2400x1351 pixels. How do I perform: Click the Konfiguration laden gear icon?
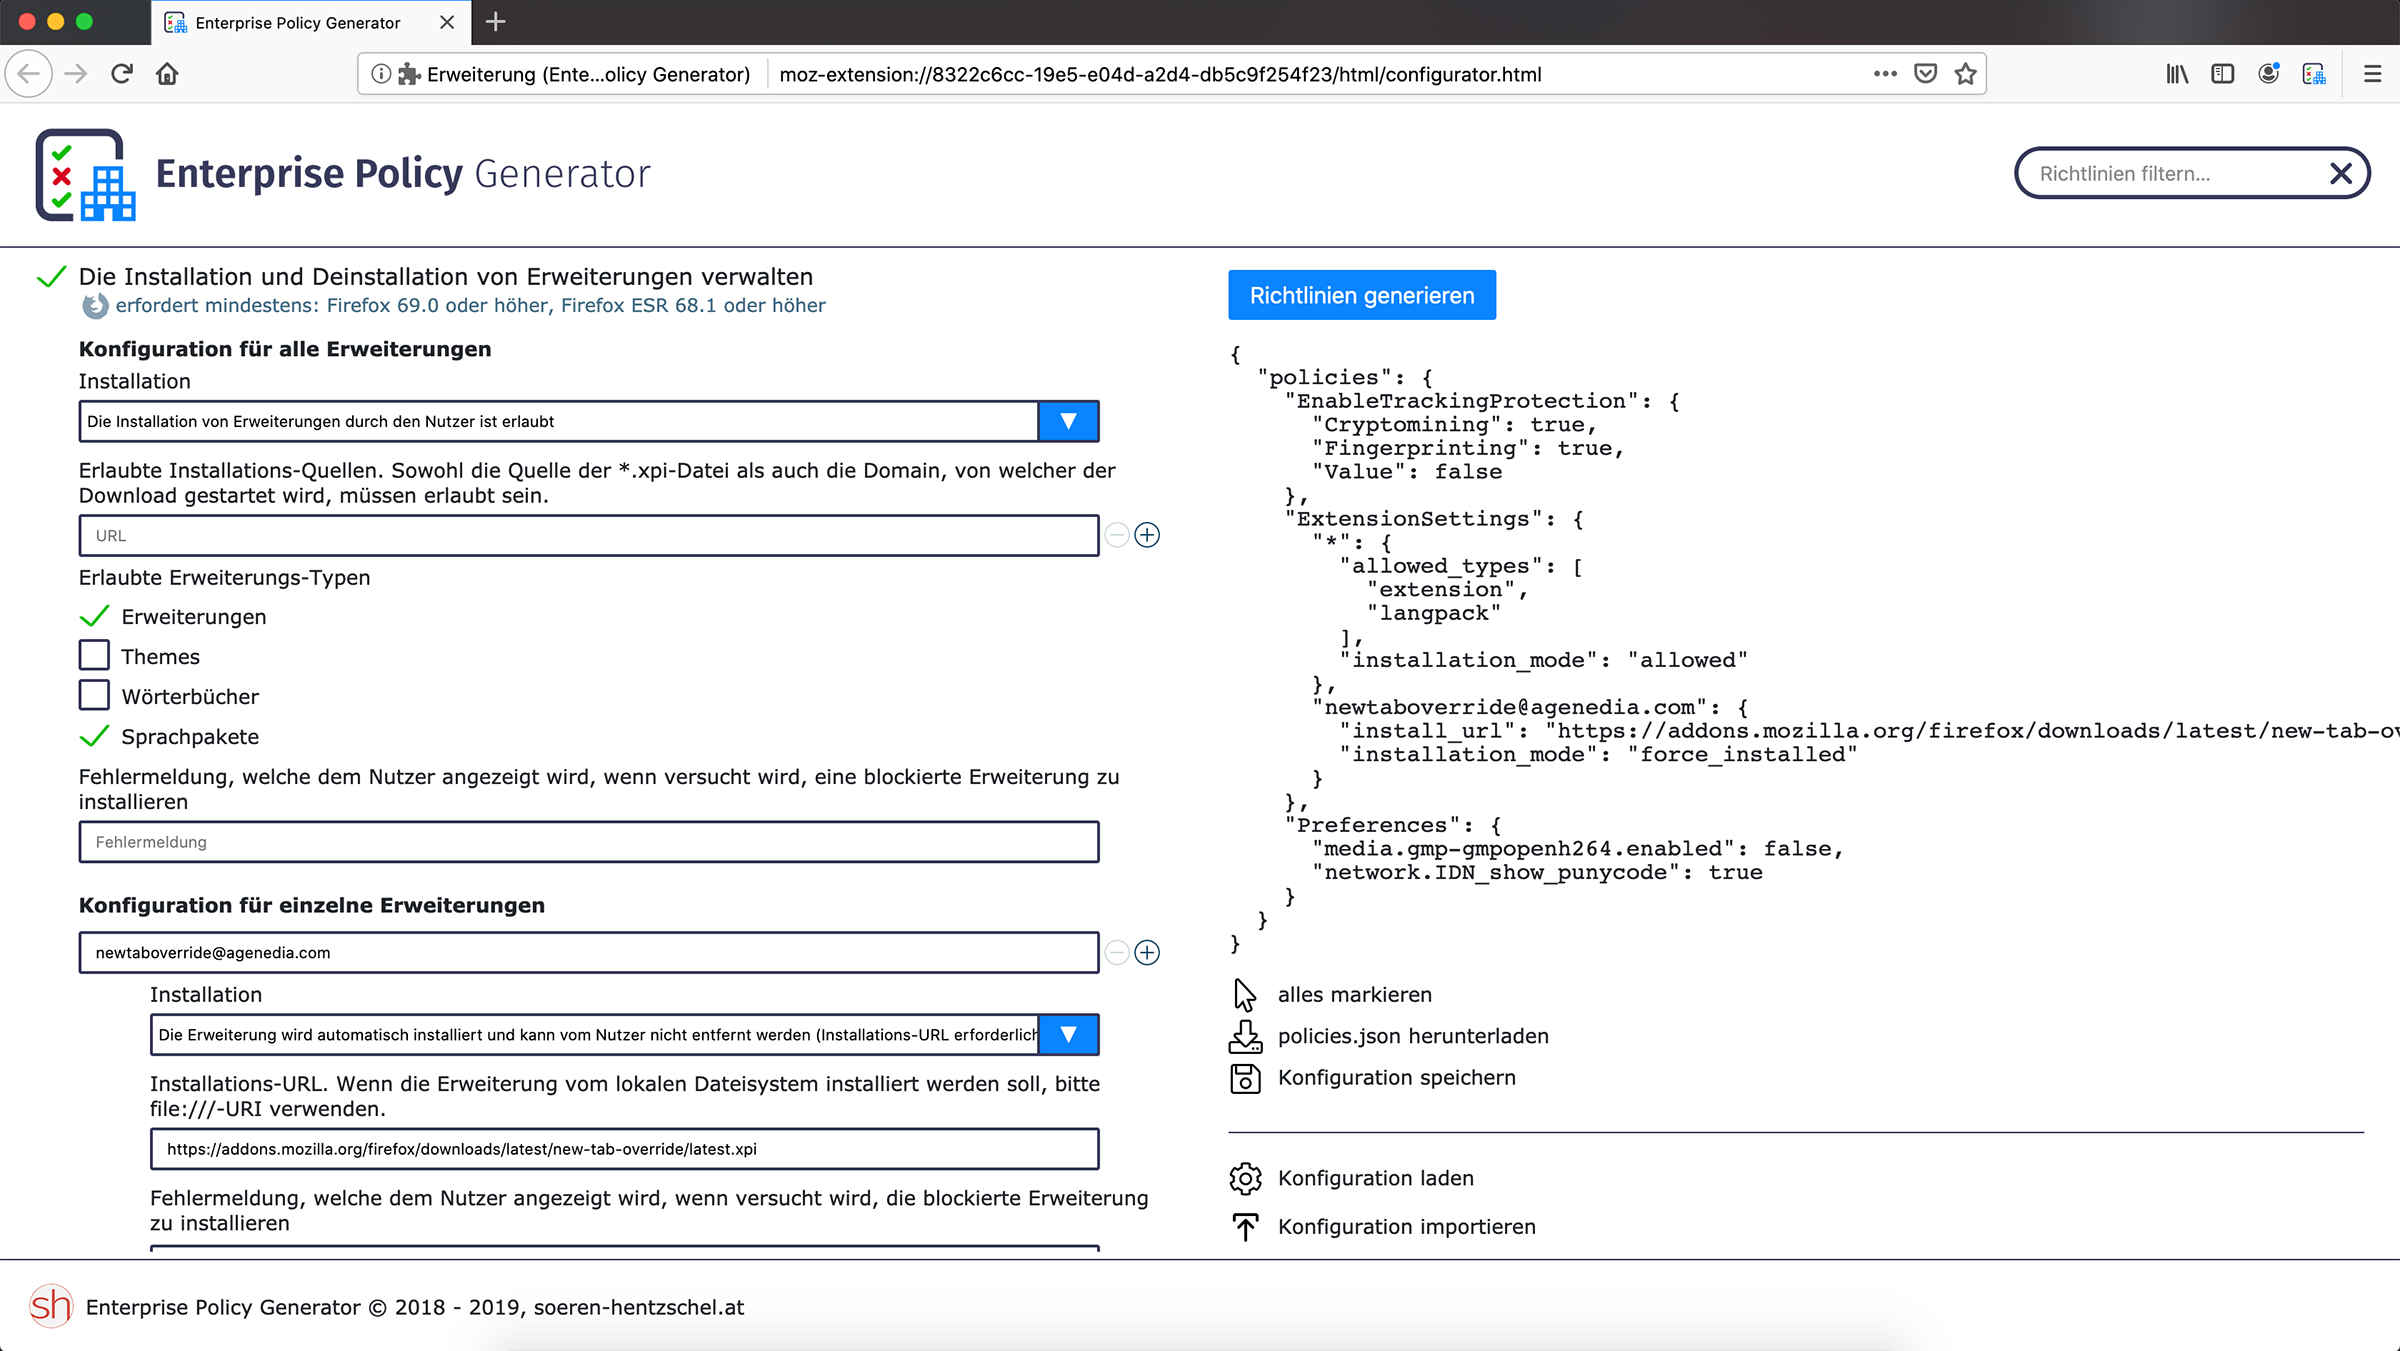point(1245,1178)
